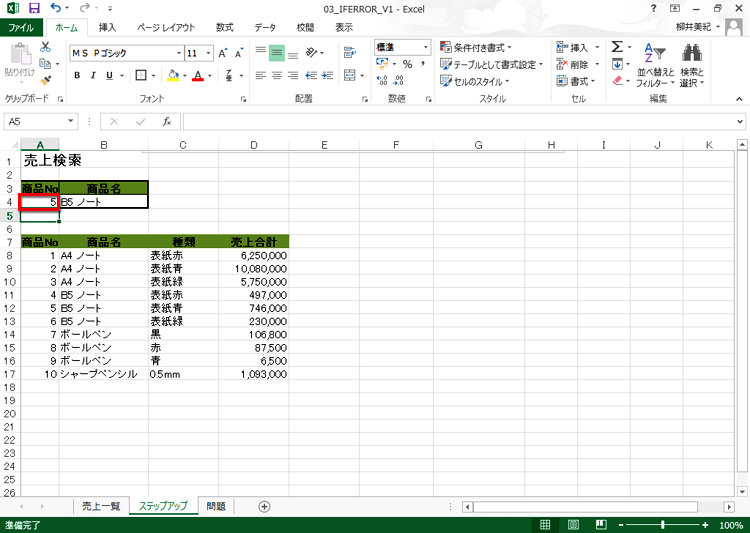
Task: Switch to the 数式 ribbon tab
Action: [x=224, y=27]
